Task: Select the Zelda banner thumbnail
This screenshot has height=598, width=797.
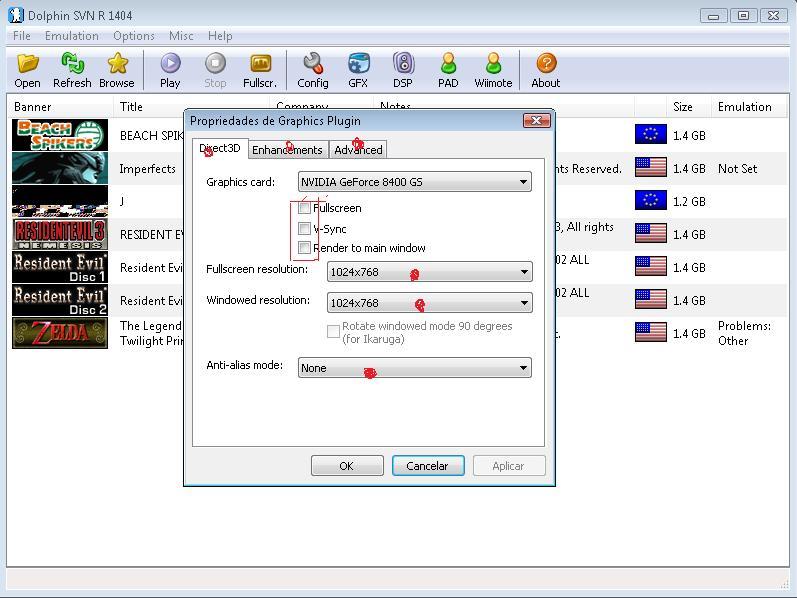Action: point(60,333)
